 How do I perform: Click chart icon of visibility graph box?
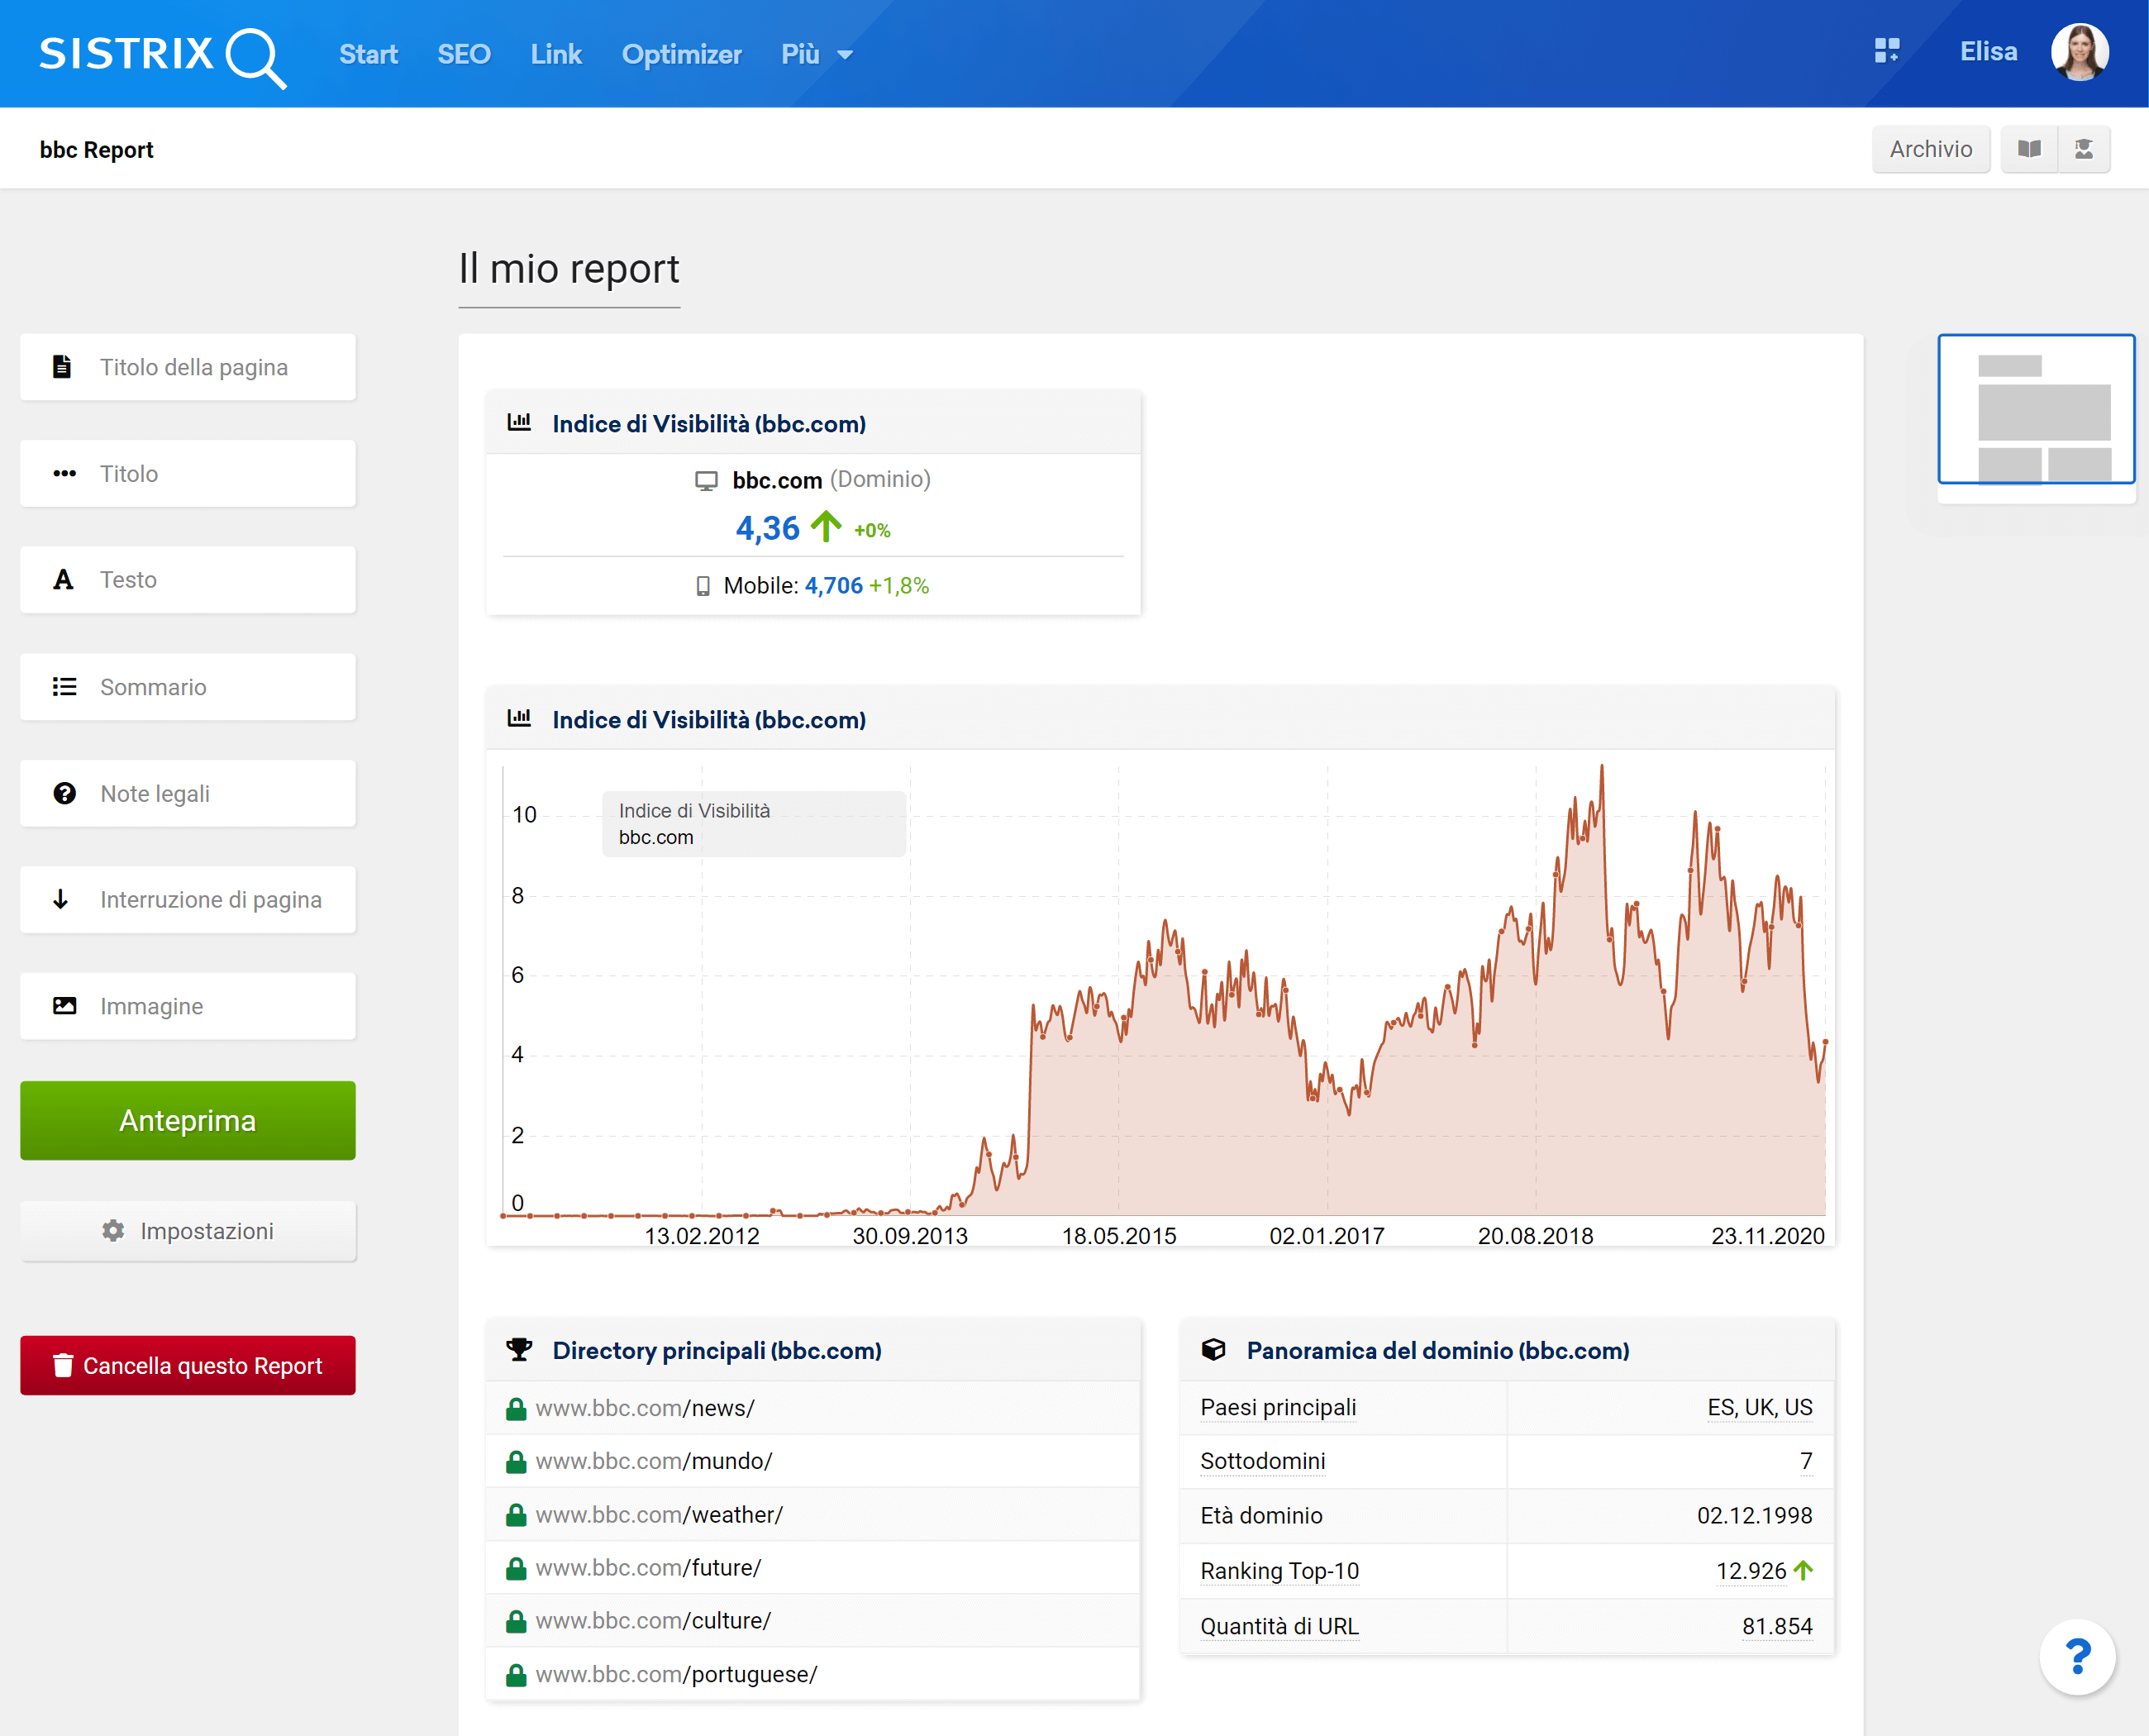point(519,718)
